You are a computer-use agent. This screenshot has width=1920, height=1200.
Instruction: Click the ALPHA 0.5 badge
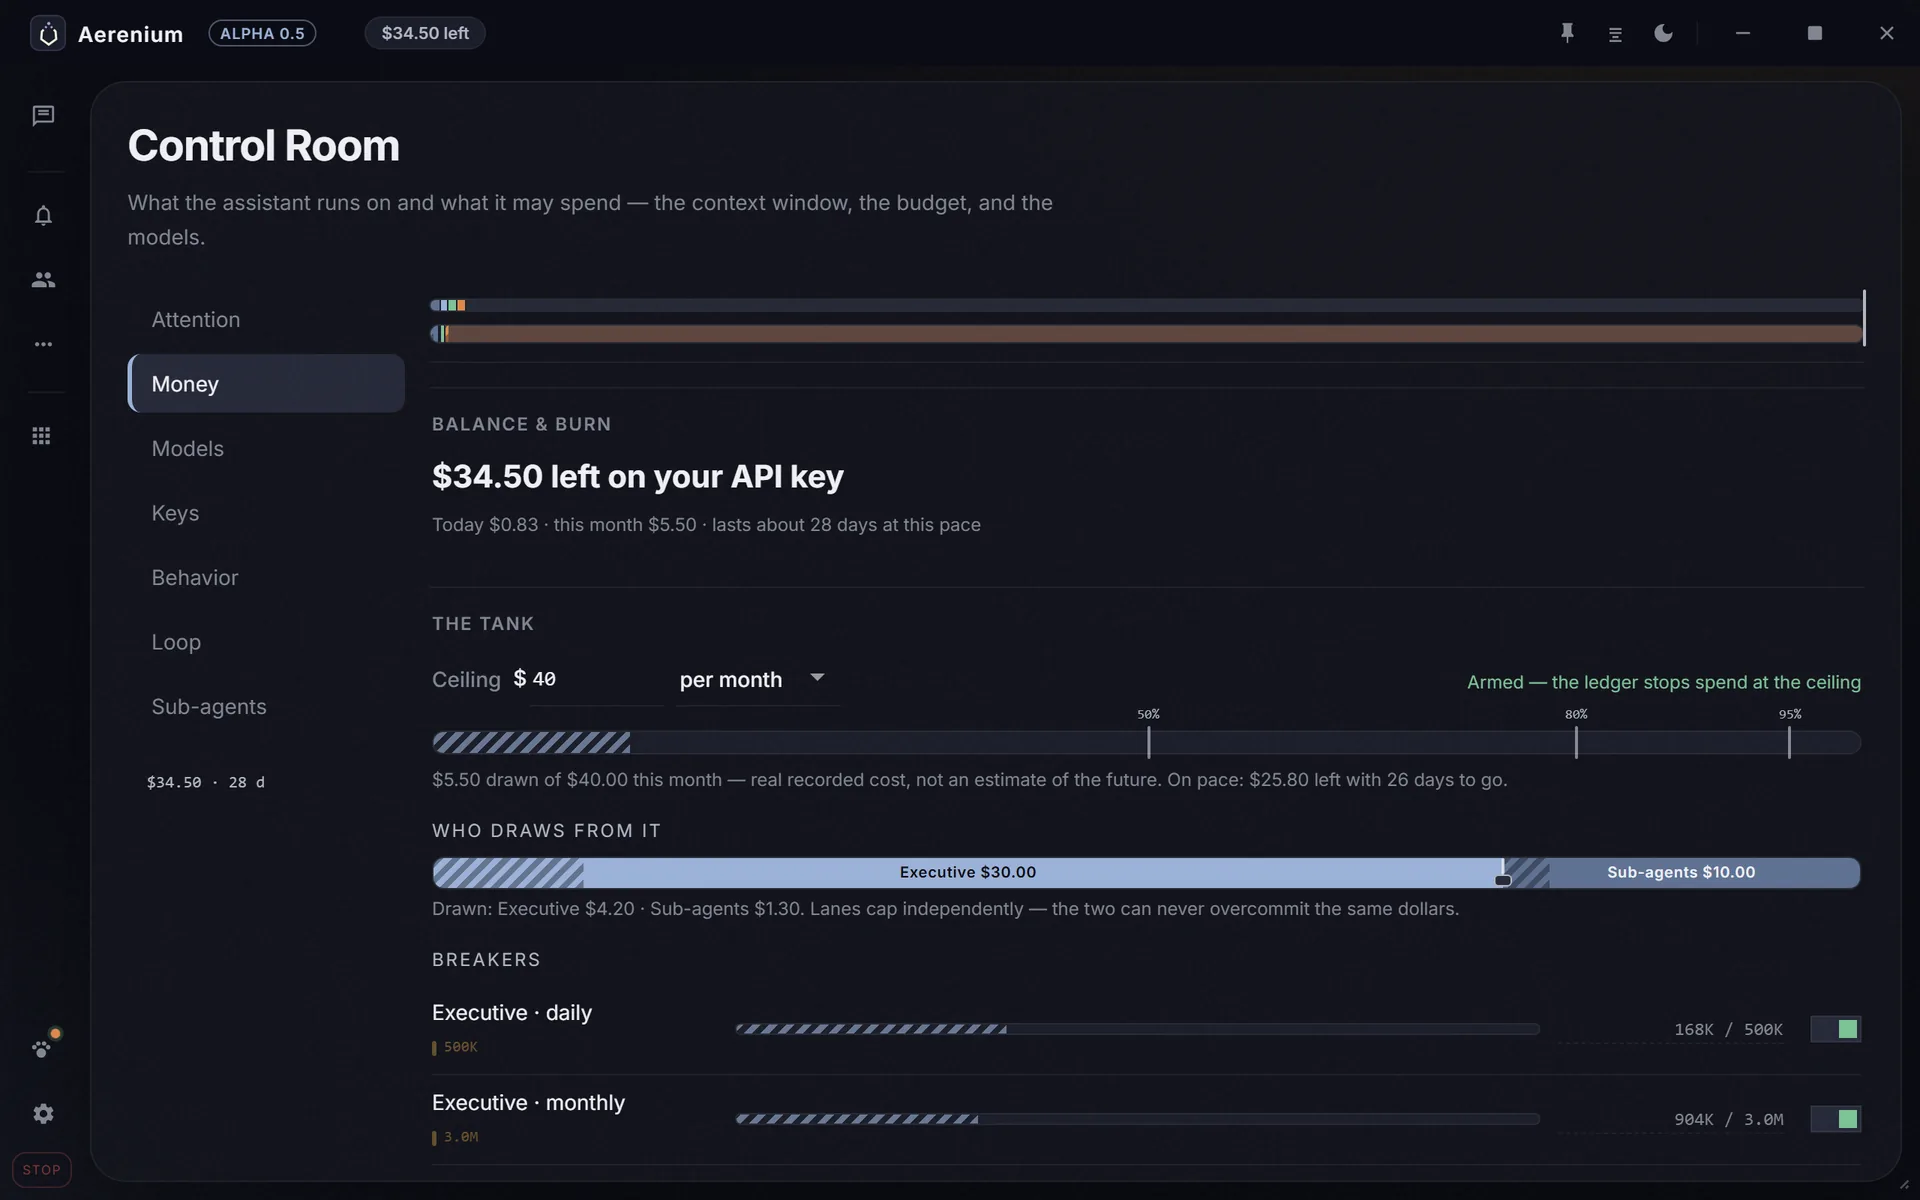(262, 33)
